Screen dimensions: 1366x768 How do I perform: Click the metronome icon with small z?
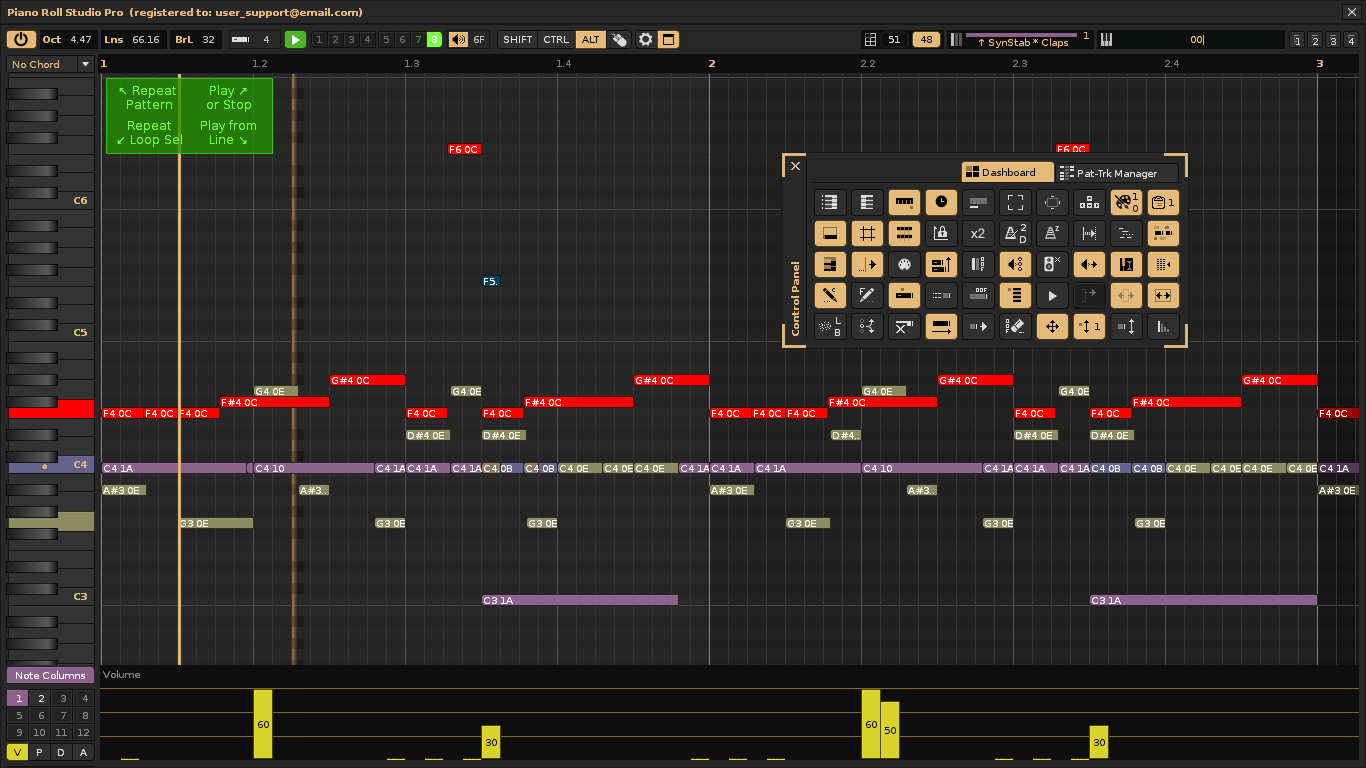coord(1052,234)
